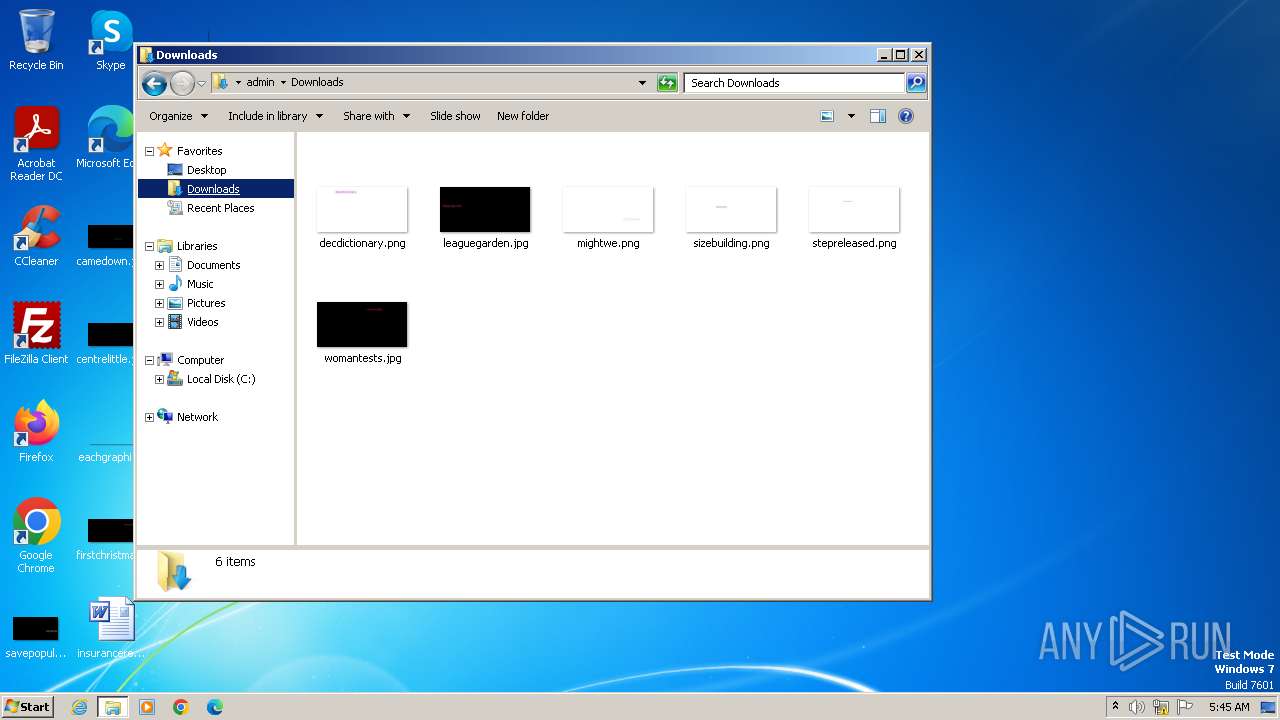The width and height of the screenshot is (1280, 720).
Task: Open recent pages dropdown next to forward arrow
Action: click(201, 83)
